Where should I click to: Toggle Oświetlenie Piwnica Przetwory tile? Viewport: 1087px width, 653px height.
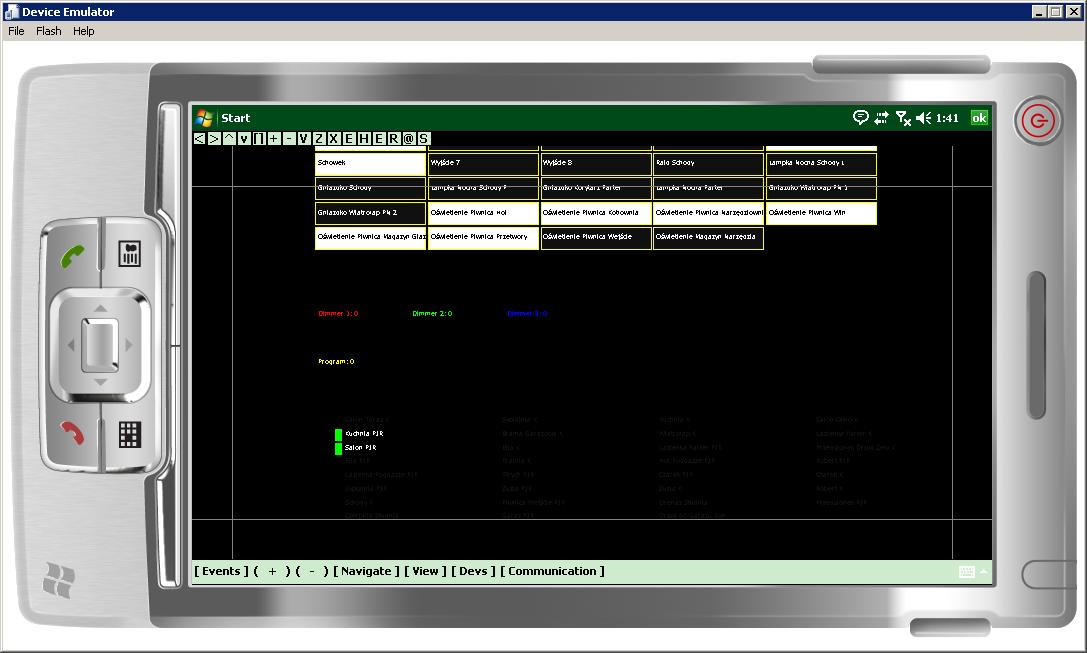483,238
